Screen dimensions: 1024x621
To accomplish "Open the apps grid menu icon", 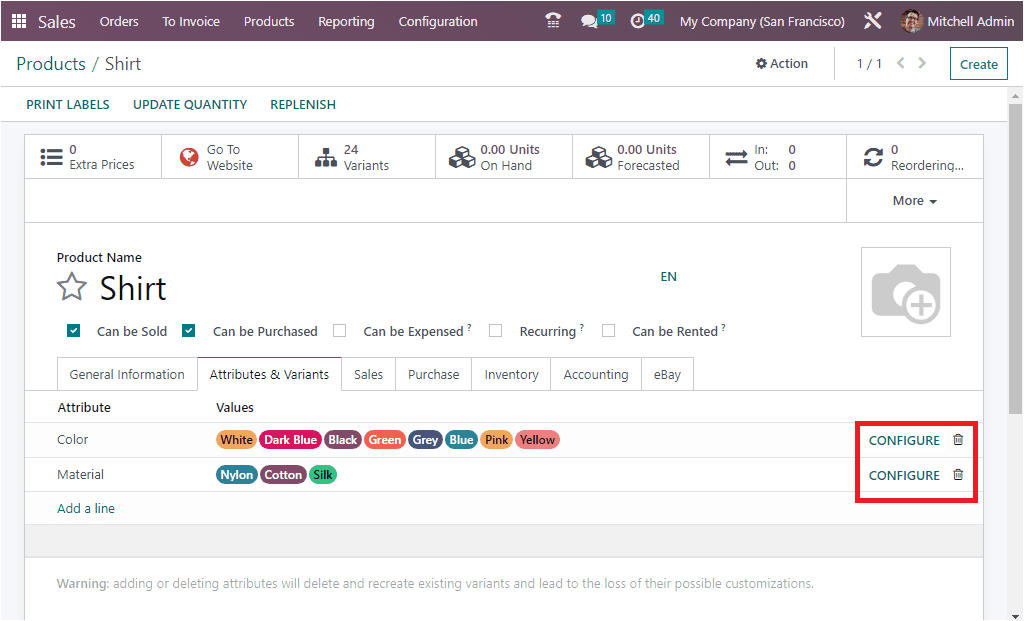I will 19,21.
